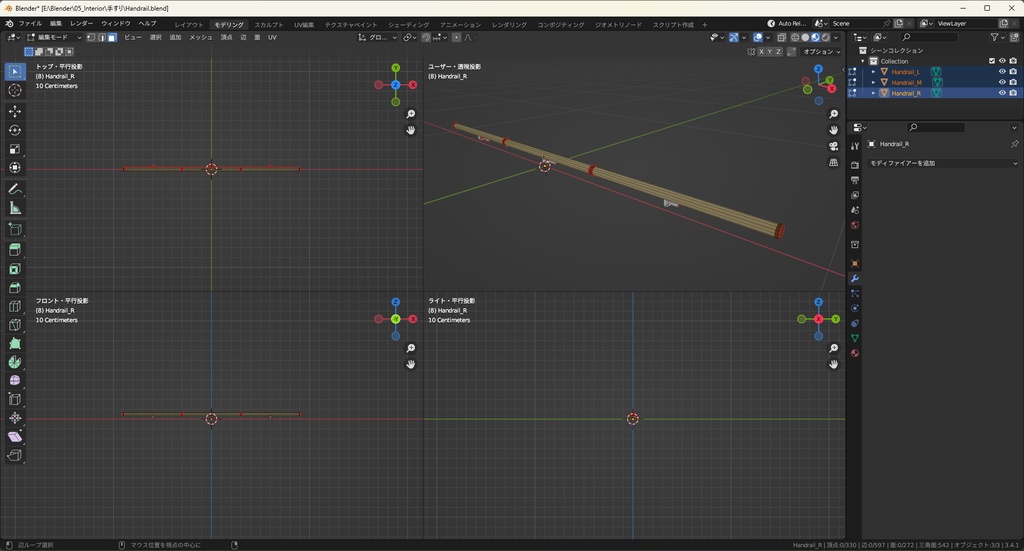Switch to the スカルプト workspace tab
This screenshot has width=1024, height=551.
pos(268,24)
